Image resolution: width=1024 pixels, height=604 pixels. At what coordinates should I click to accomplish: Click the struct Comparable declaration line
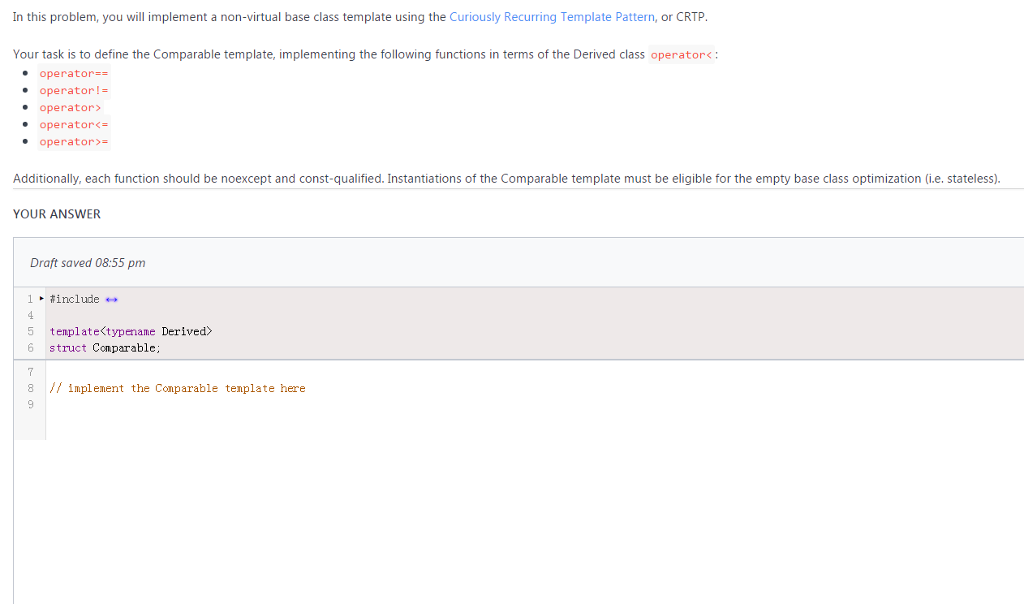point(105,347)
